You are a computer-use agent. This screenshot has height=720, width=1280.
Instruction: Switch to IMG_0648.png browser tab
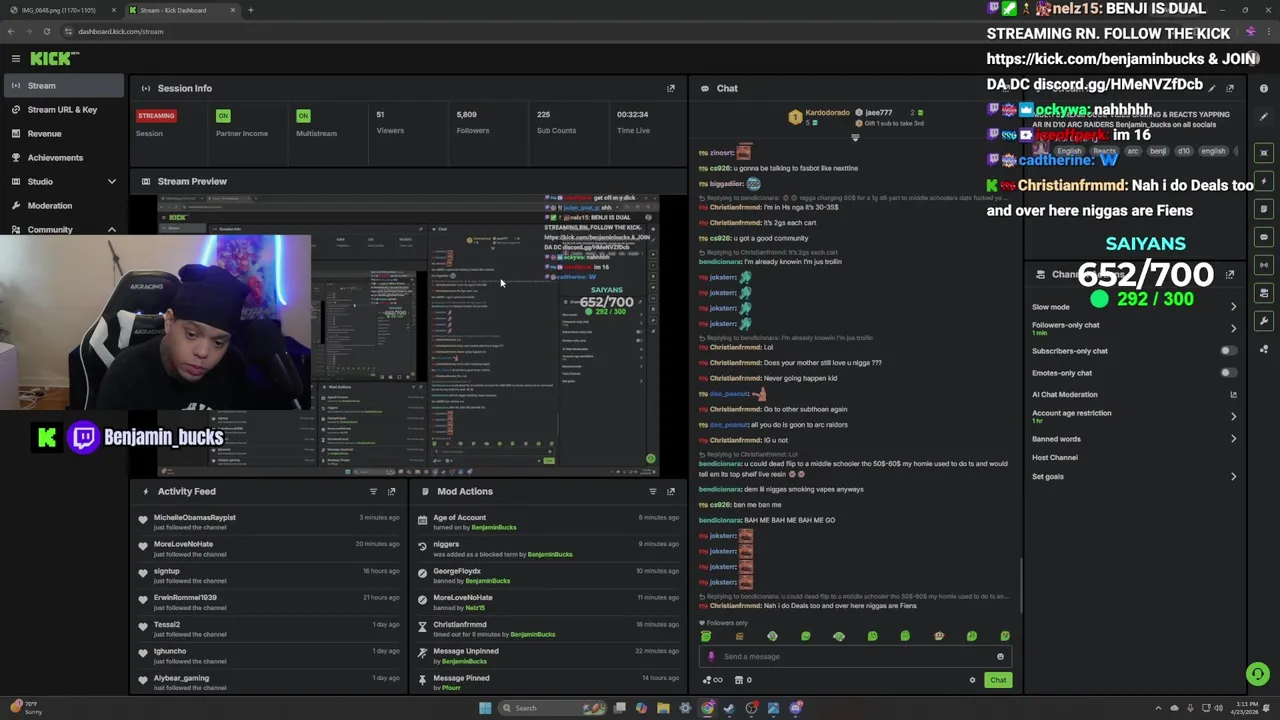point(60,10)
